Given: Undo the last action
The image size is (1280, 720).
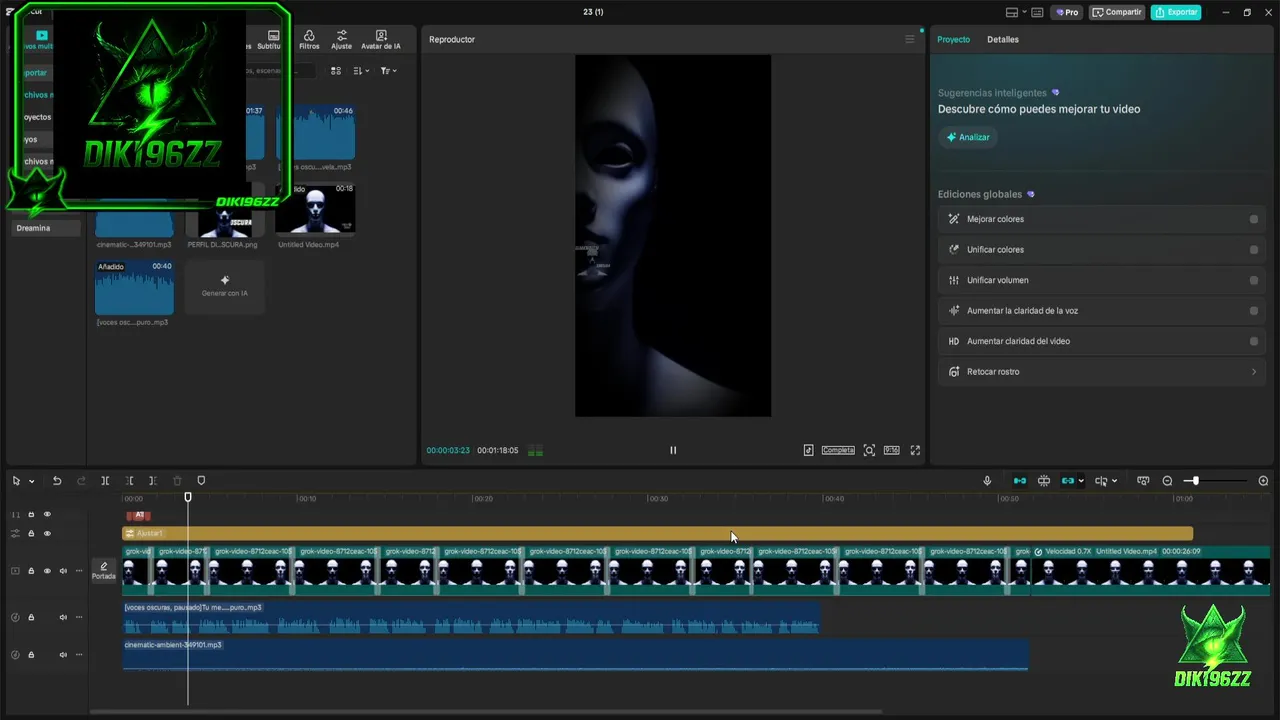Looking at the screenshot, I should 57,481.
